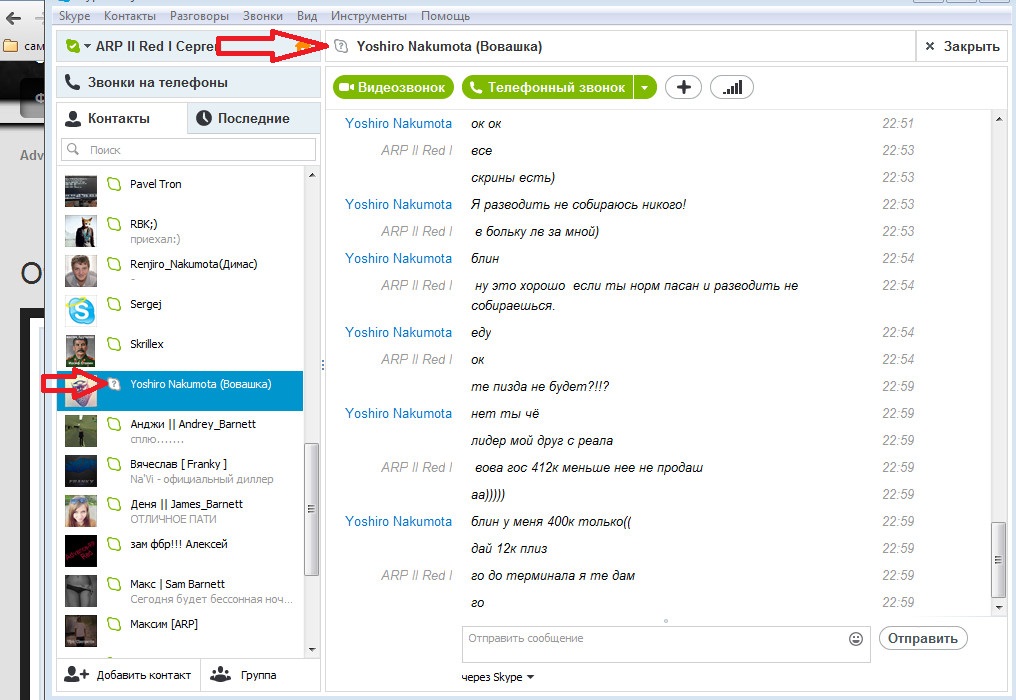
Task: Click Добавить контакт button
Action: 128,675
